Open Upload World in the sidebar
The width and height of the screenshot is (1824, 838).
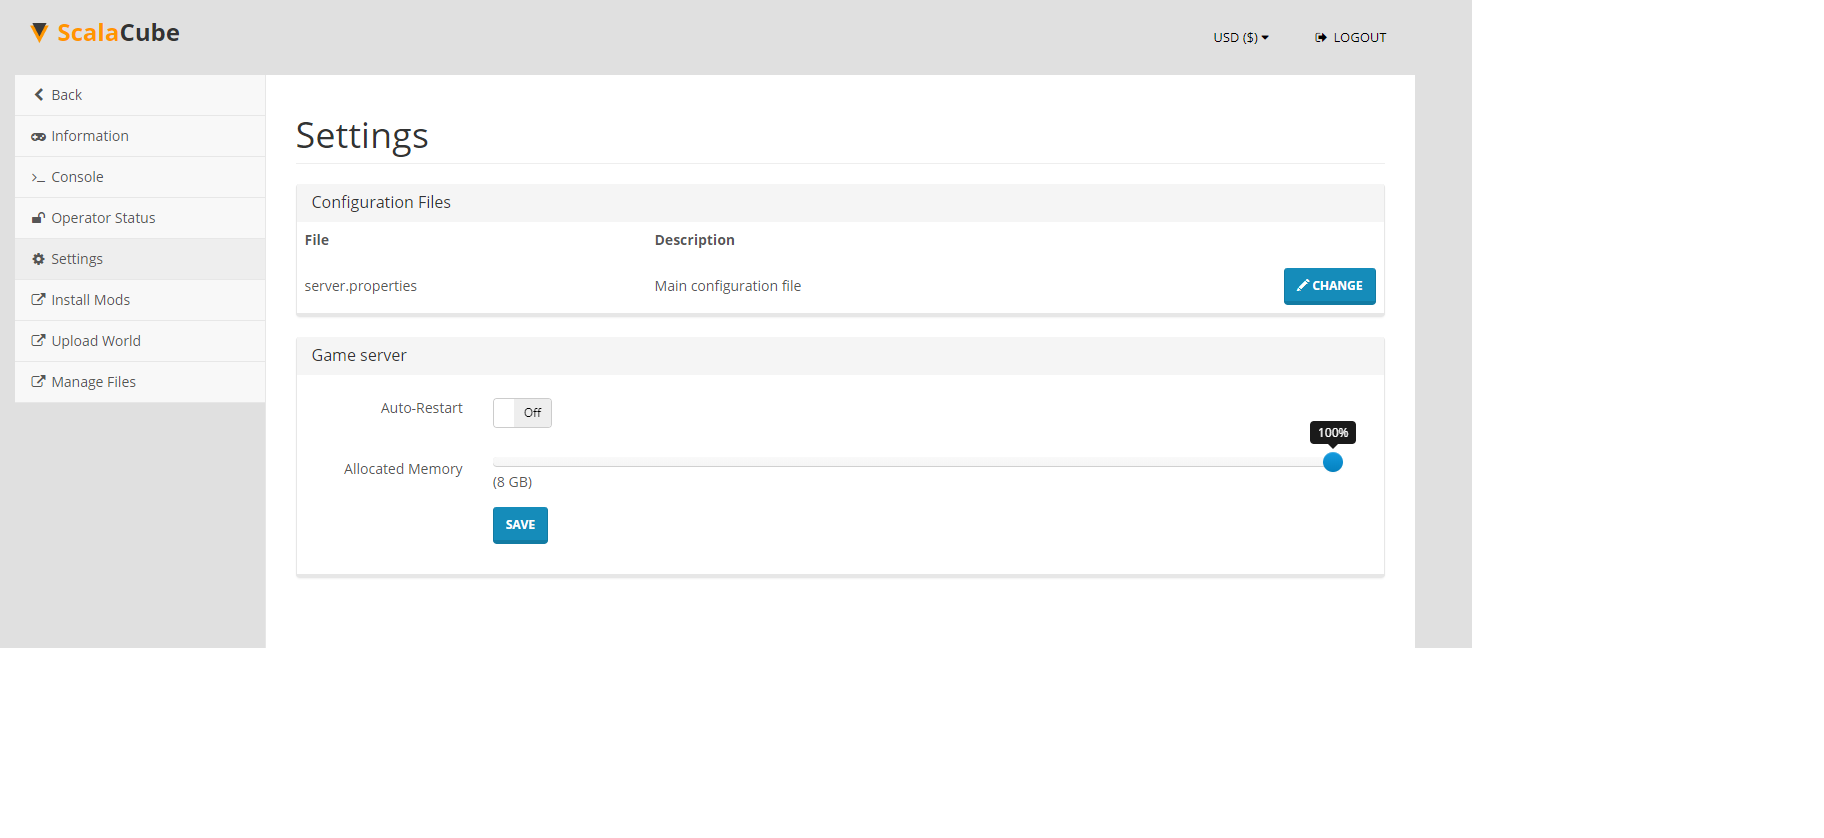[x=140, y=341]
